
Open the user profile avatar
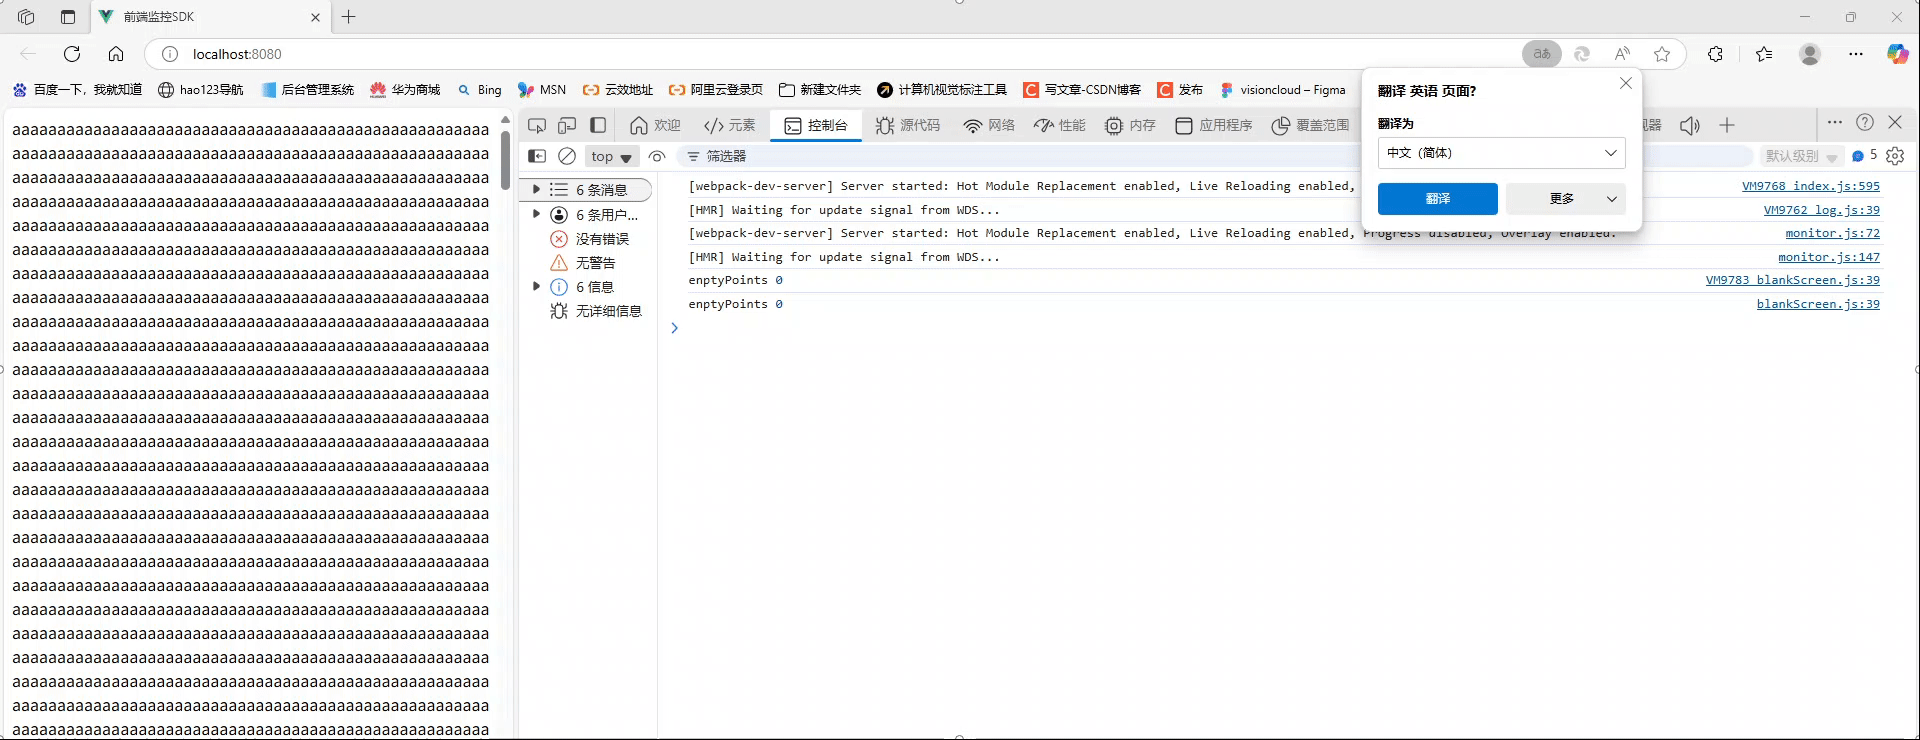[x=1810, y=54]
